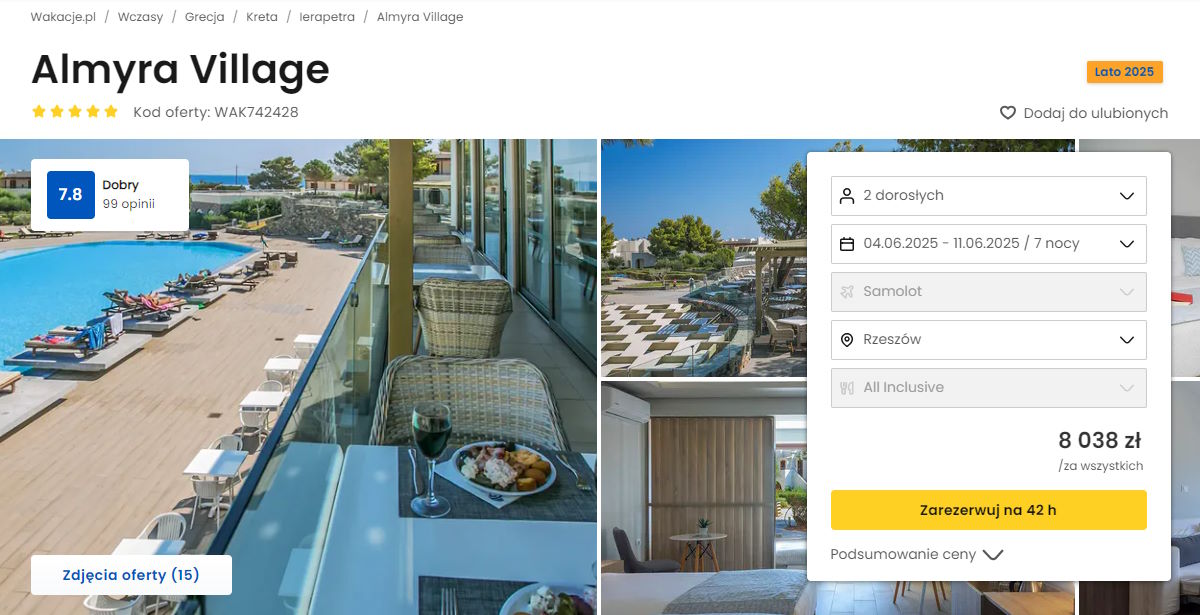Open Grecja breadcrumb link
This screenshot has height=615, width=1200.
click(204, 17)
